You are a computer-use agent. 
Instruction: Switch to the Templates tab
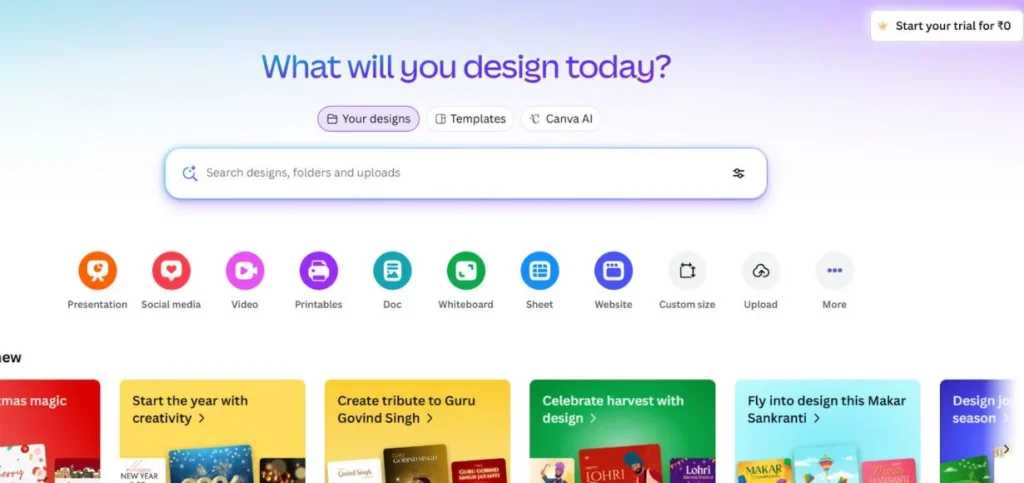point(470,119)
